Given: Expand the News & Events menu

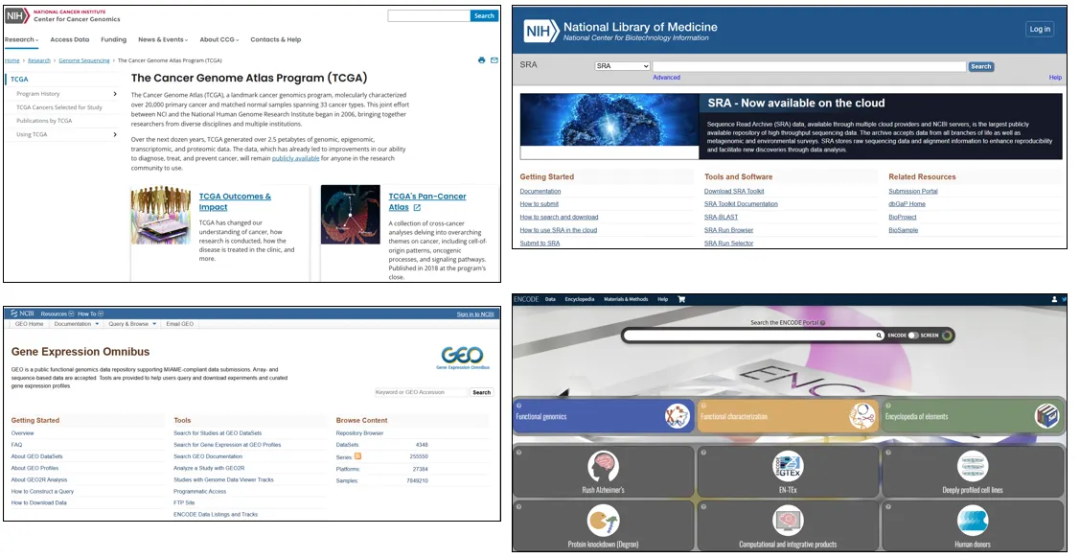Looking at the screenshot, I should coord(163,39).
